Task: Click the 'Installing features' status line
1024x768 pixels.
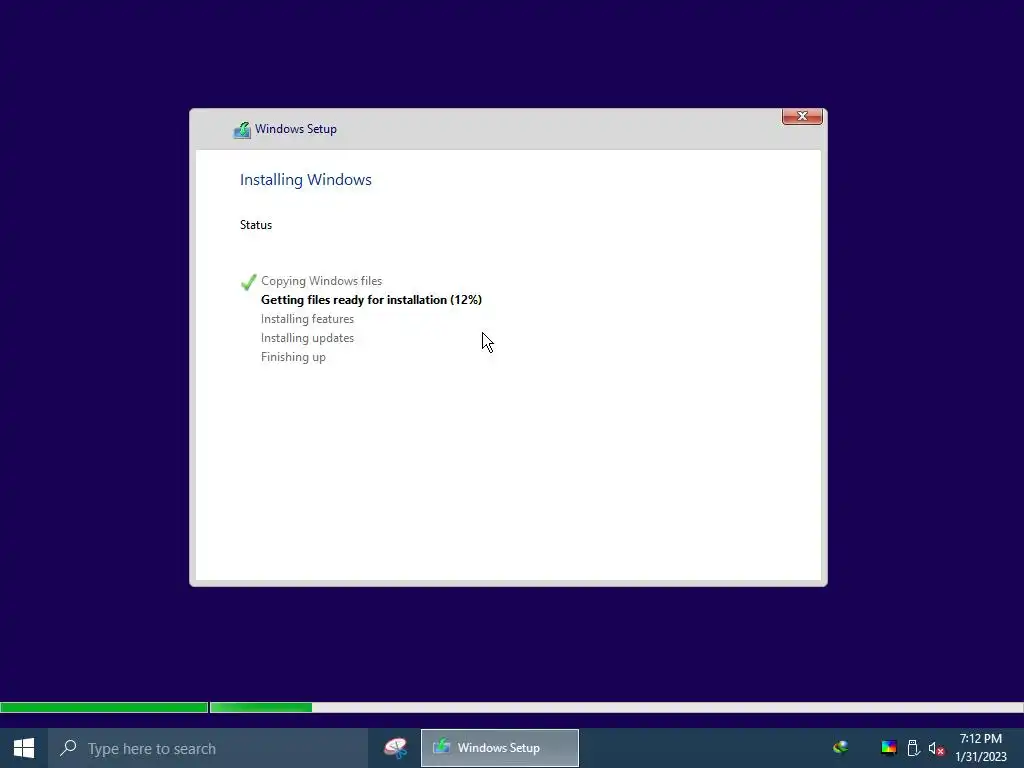Action: click(307, 319)
